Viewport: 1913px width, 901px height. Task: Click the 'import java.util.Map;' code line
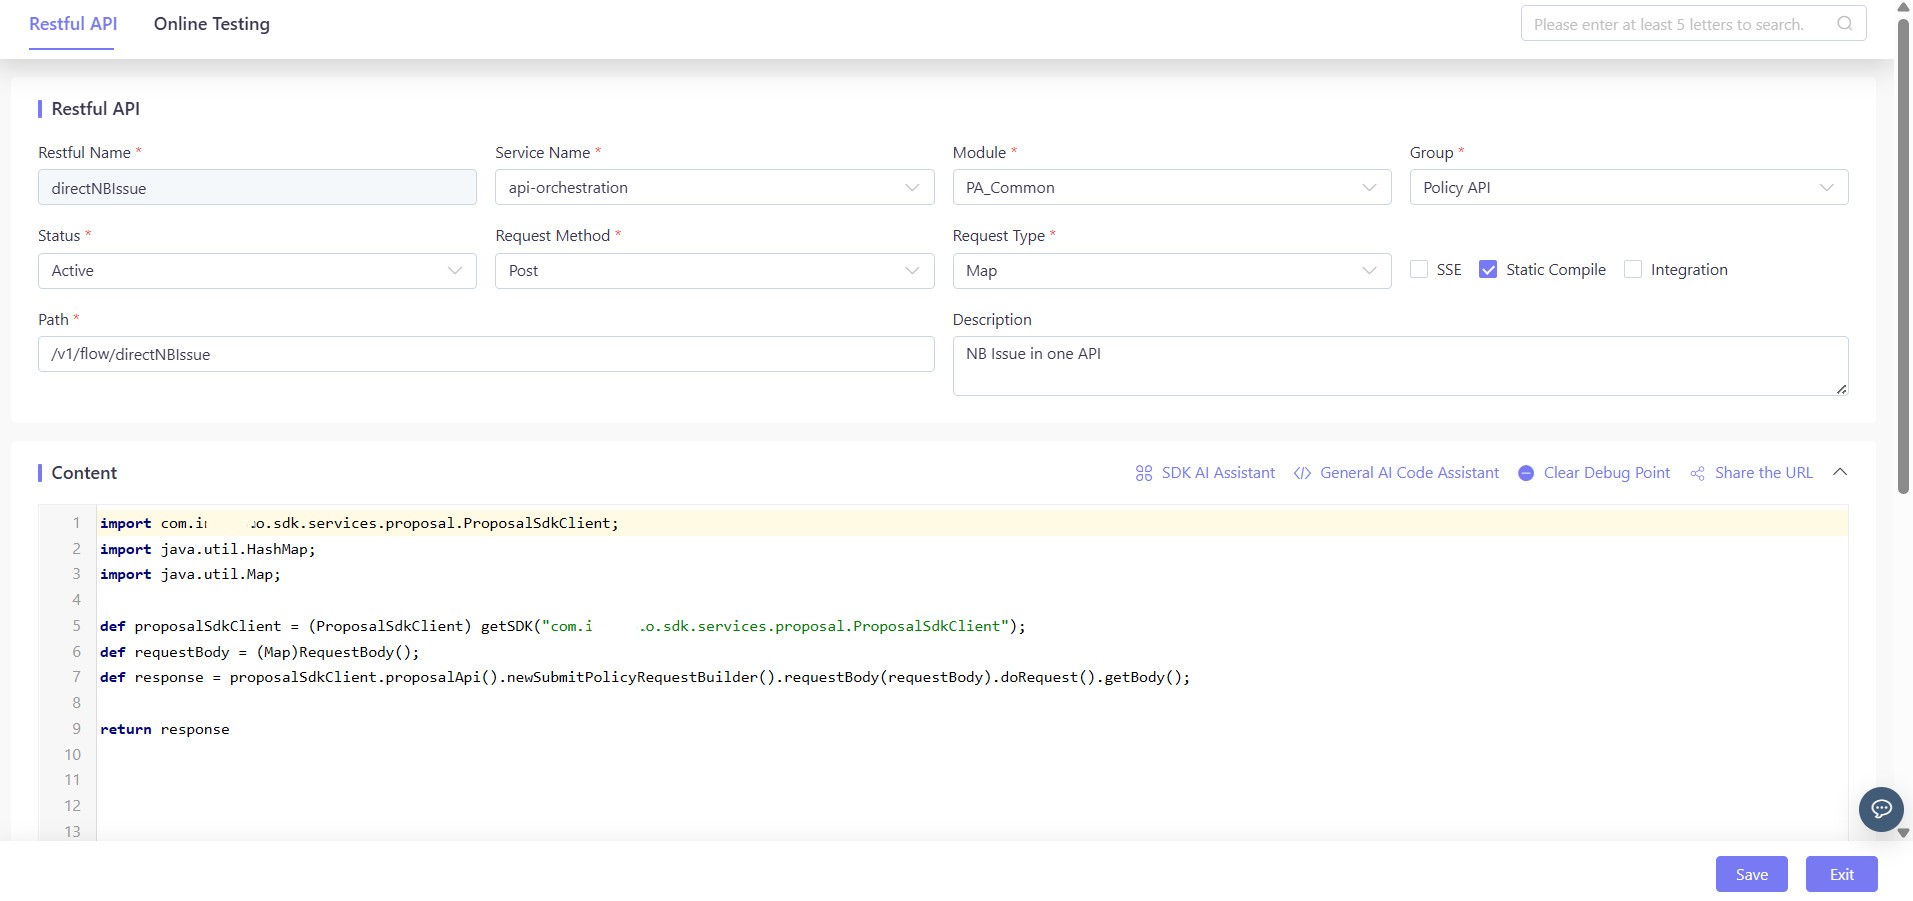(x=190, y=574)
